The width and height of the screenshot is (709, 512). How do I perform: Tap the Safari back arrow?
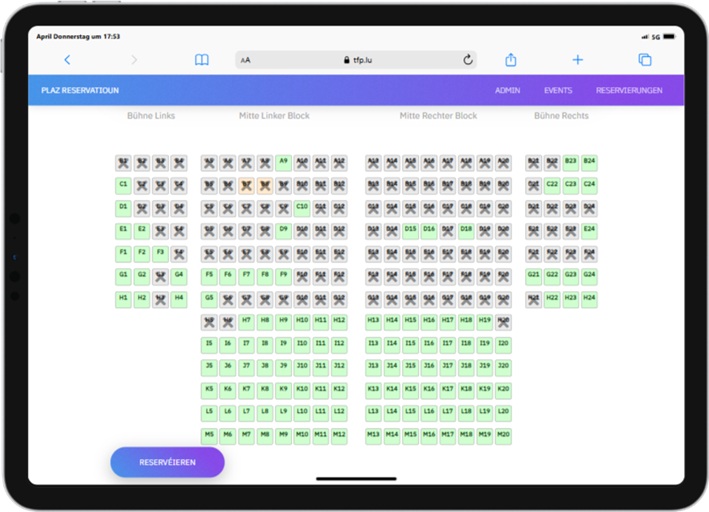point(67,60)
